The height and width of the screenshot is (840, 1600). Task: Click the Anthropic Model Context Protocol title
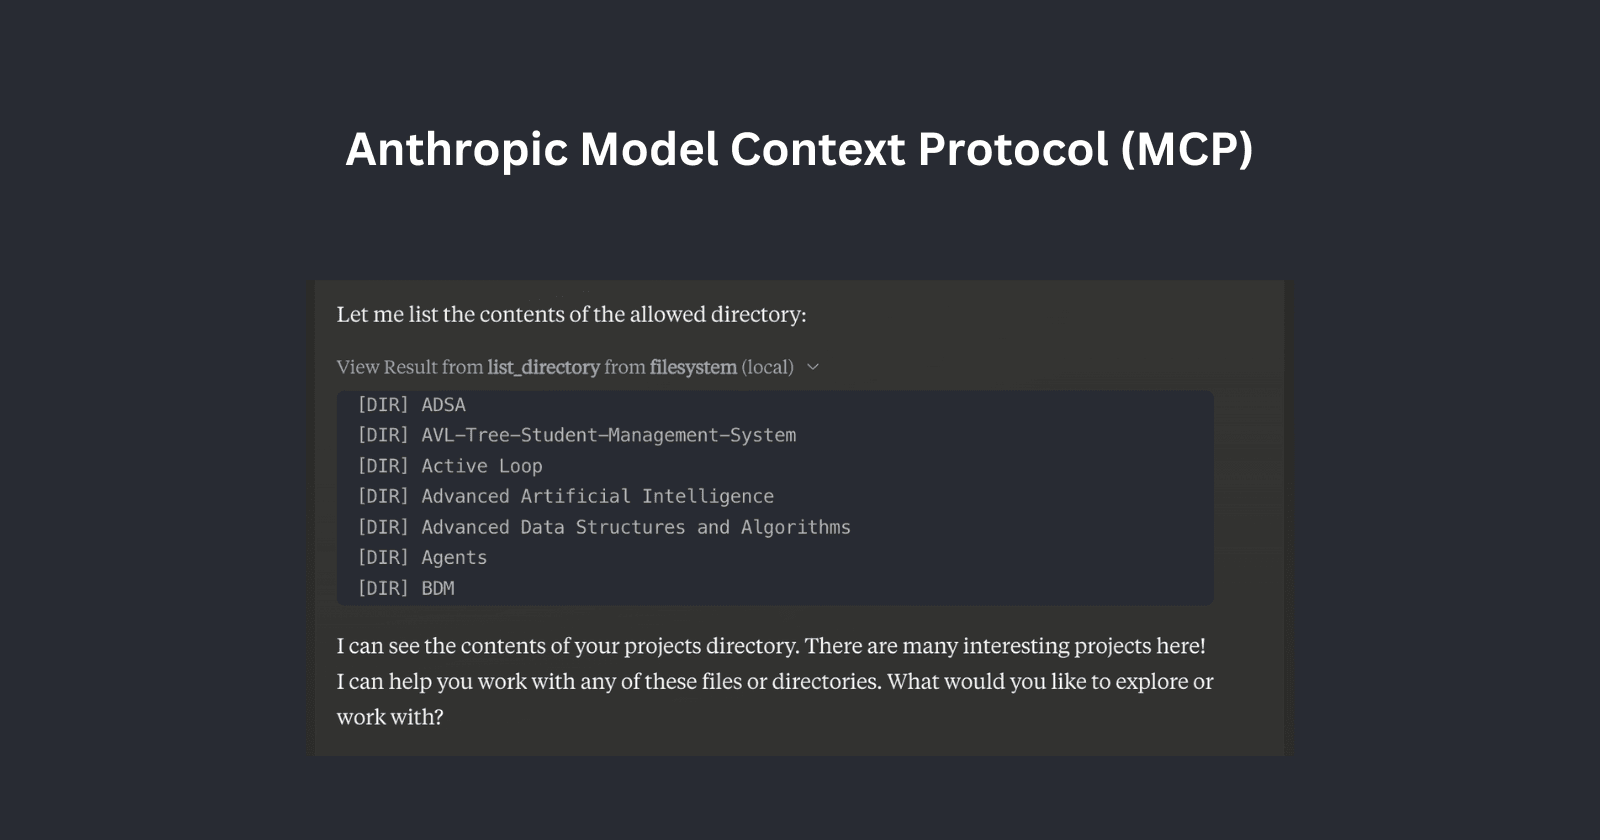(x=800, y=148)
